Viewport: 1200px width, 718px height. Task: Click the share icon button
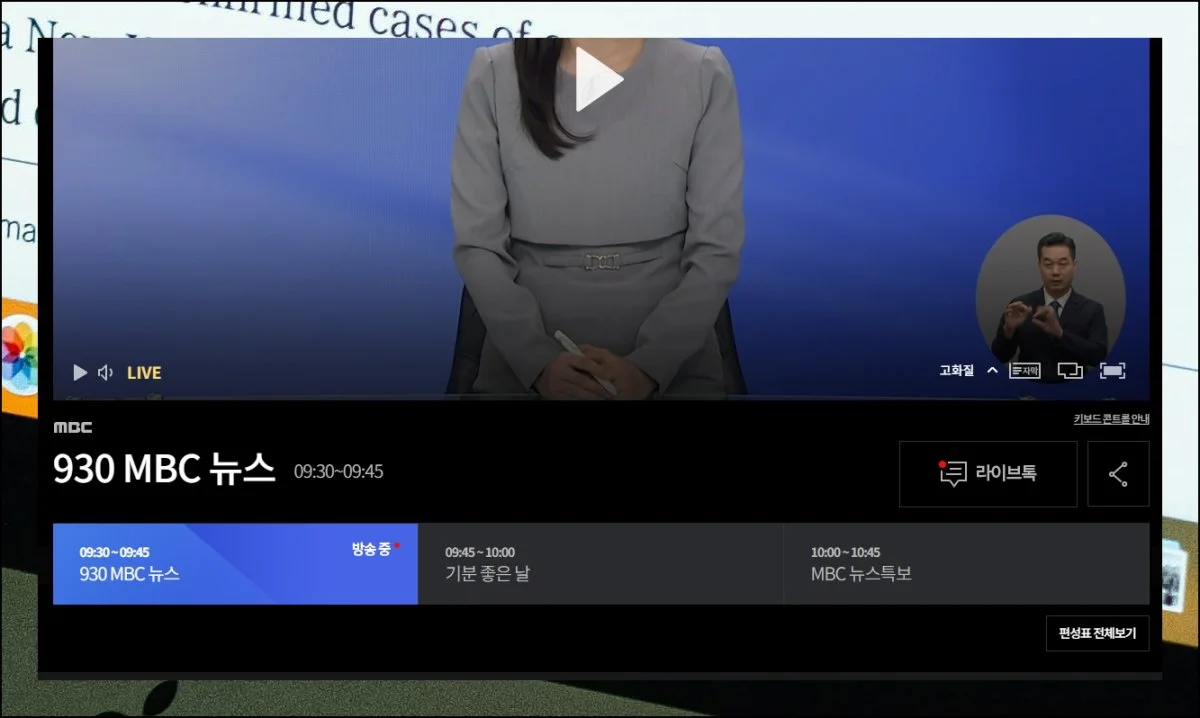[1118, 474]
